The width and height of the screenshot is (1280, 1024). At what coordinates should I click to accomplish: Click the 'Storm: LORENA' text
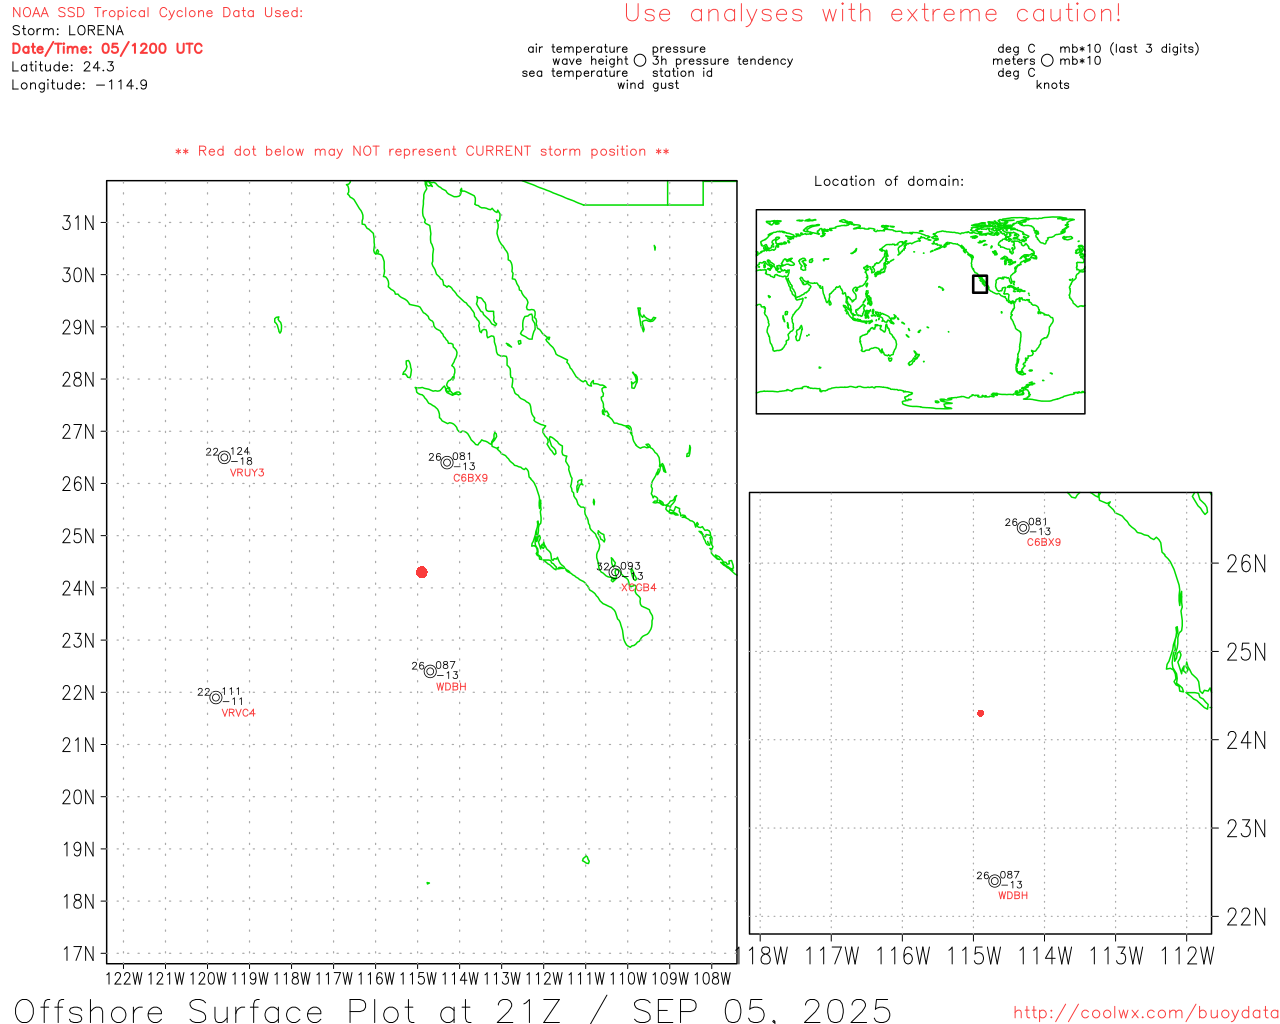coord(68,31)
